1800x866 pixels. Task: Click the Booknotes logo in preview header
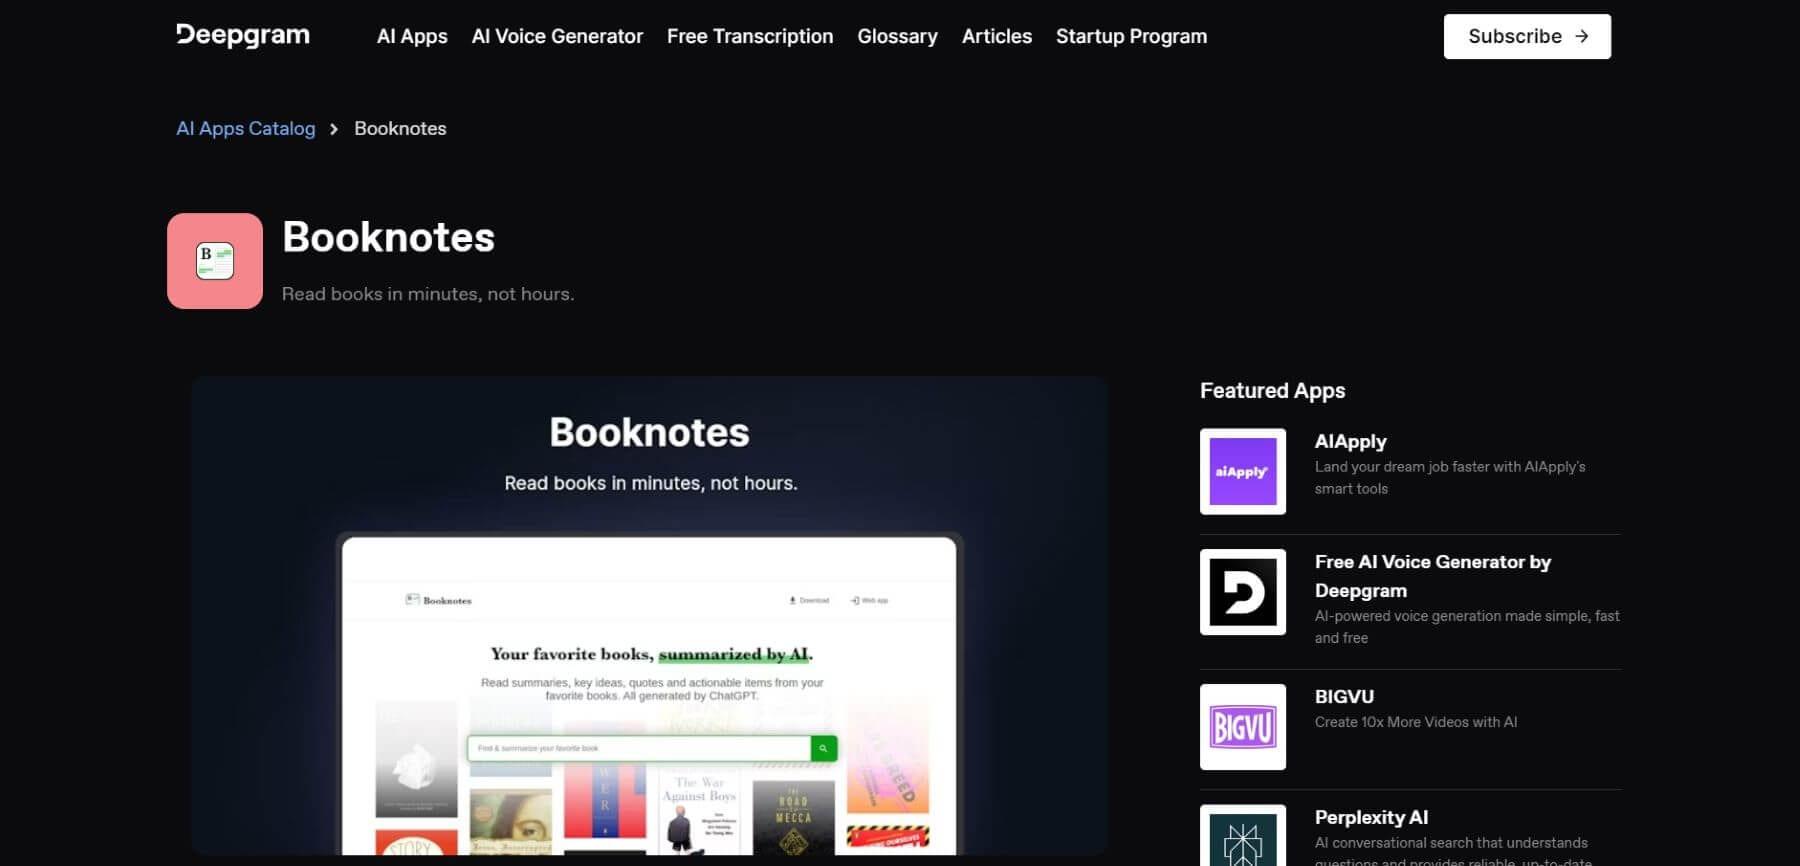point(438,600)
